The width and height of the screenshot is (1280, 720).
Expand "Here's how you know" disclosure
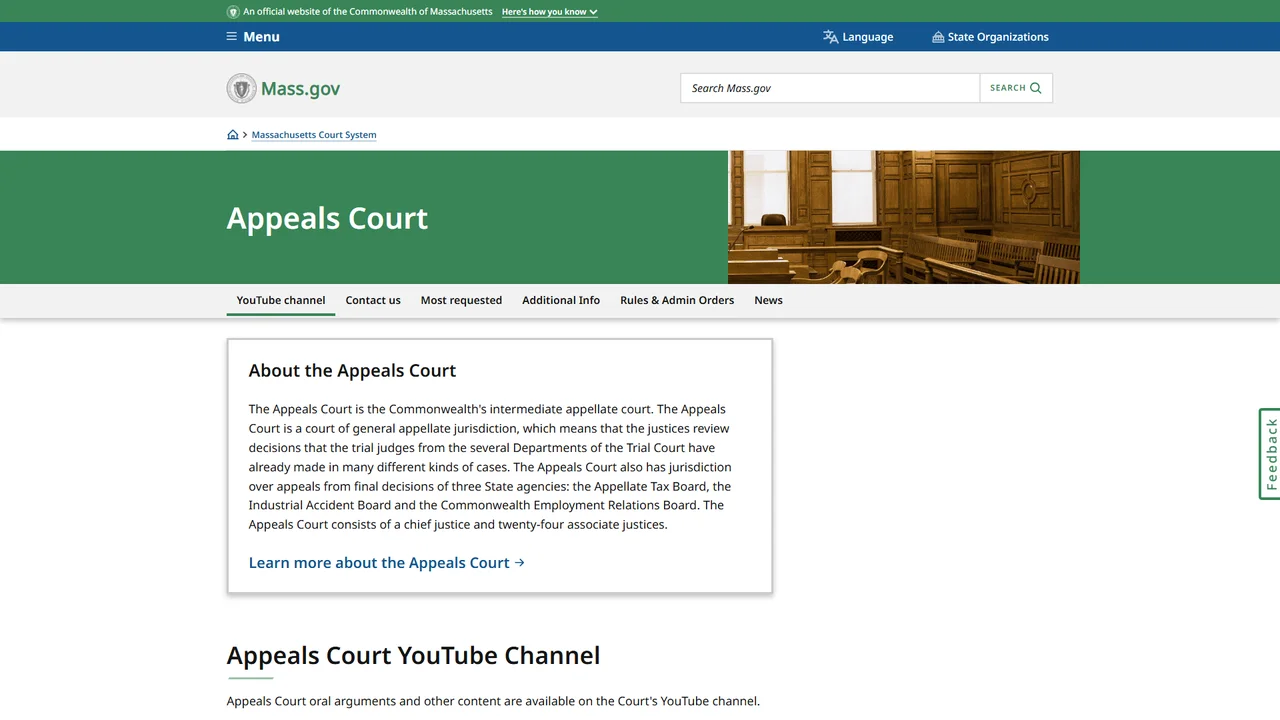click(550, 12)
